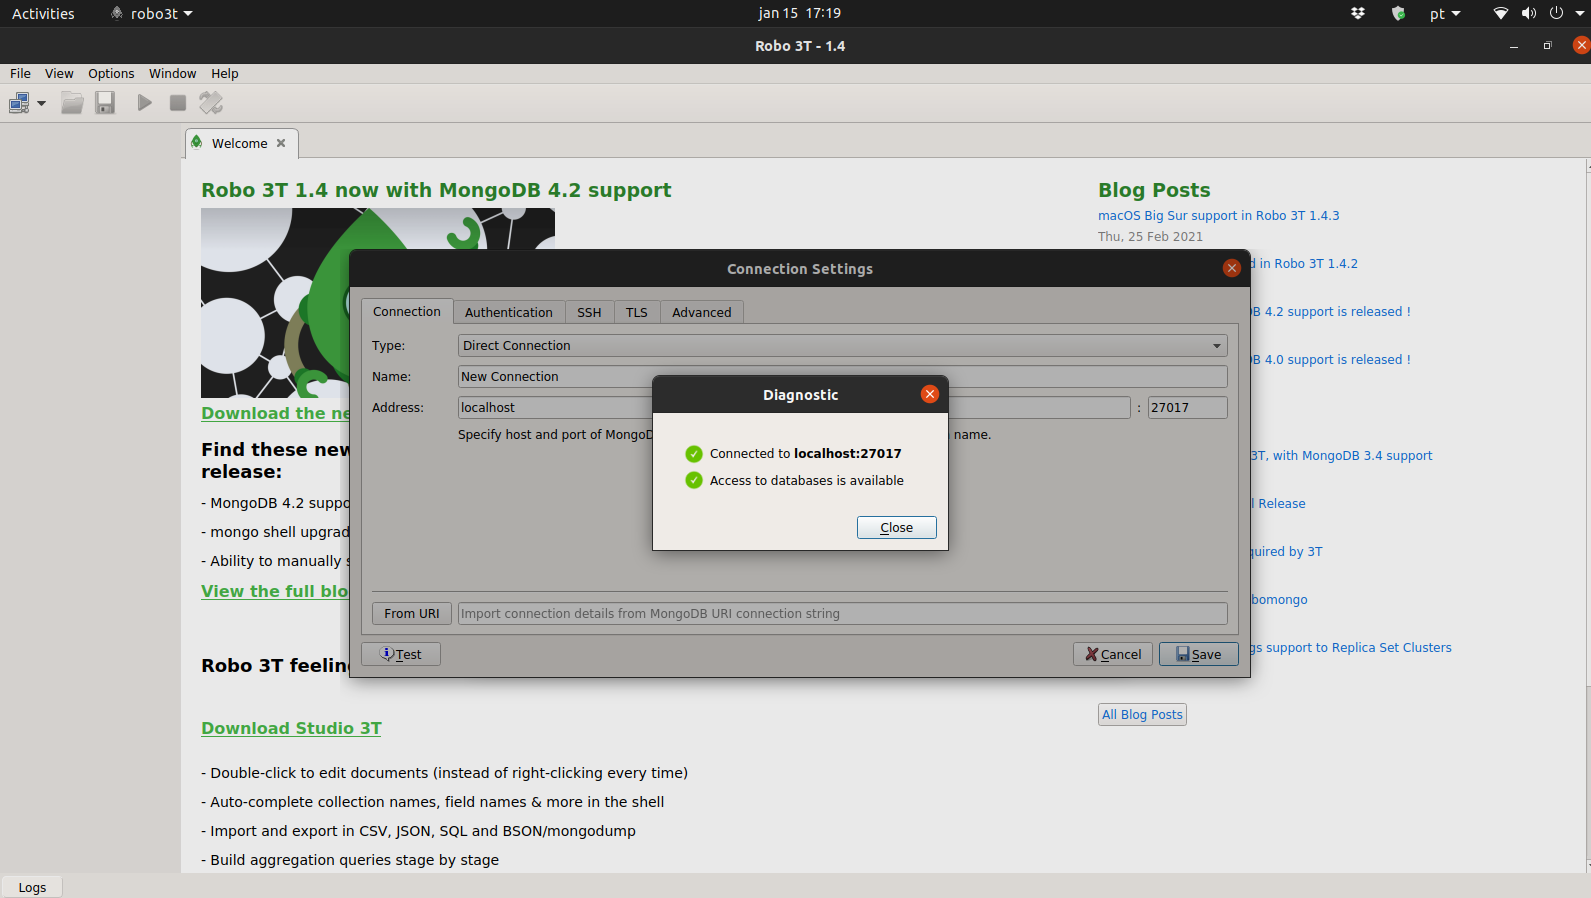Click the Stop square icon
Image resolution: width=1591 pixels, height=898 pixels.
point(178,103)
